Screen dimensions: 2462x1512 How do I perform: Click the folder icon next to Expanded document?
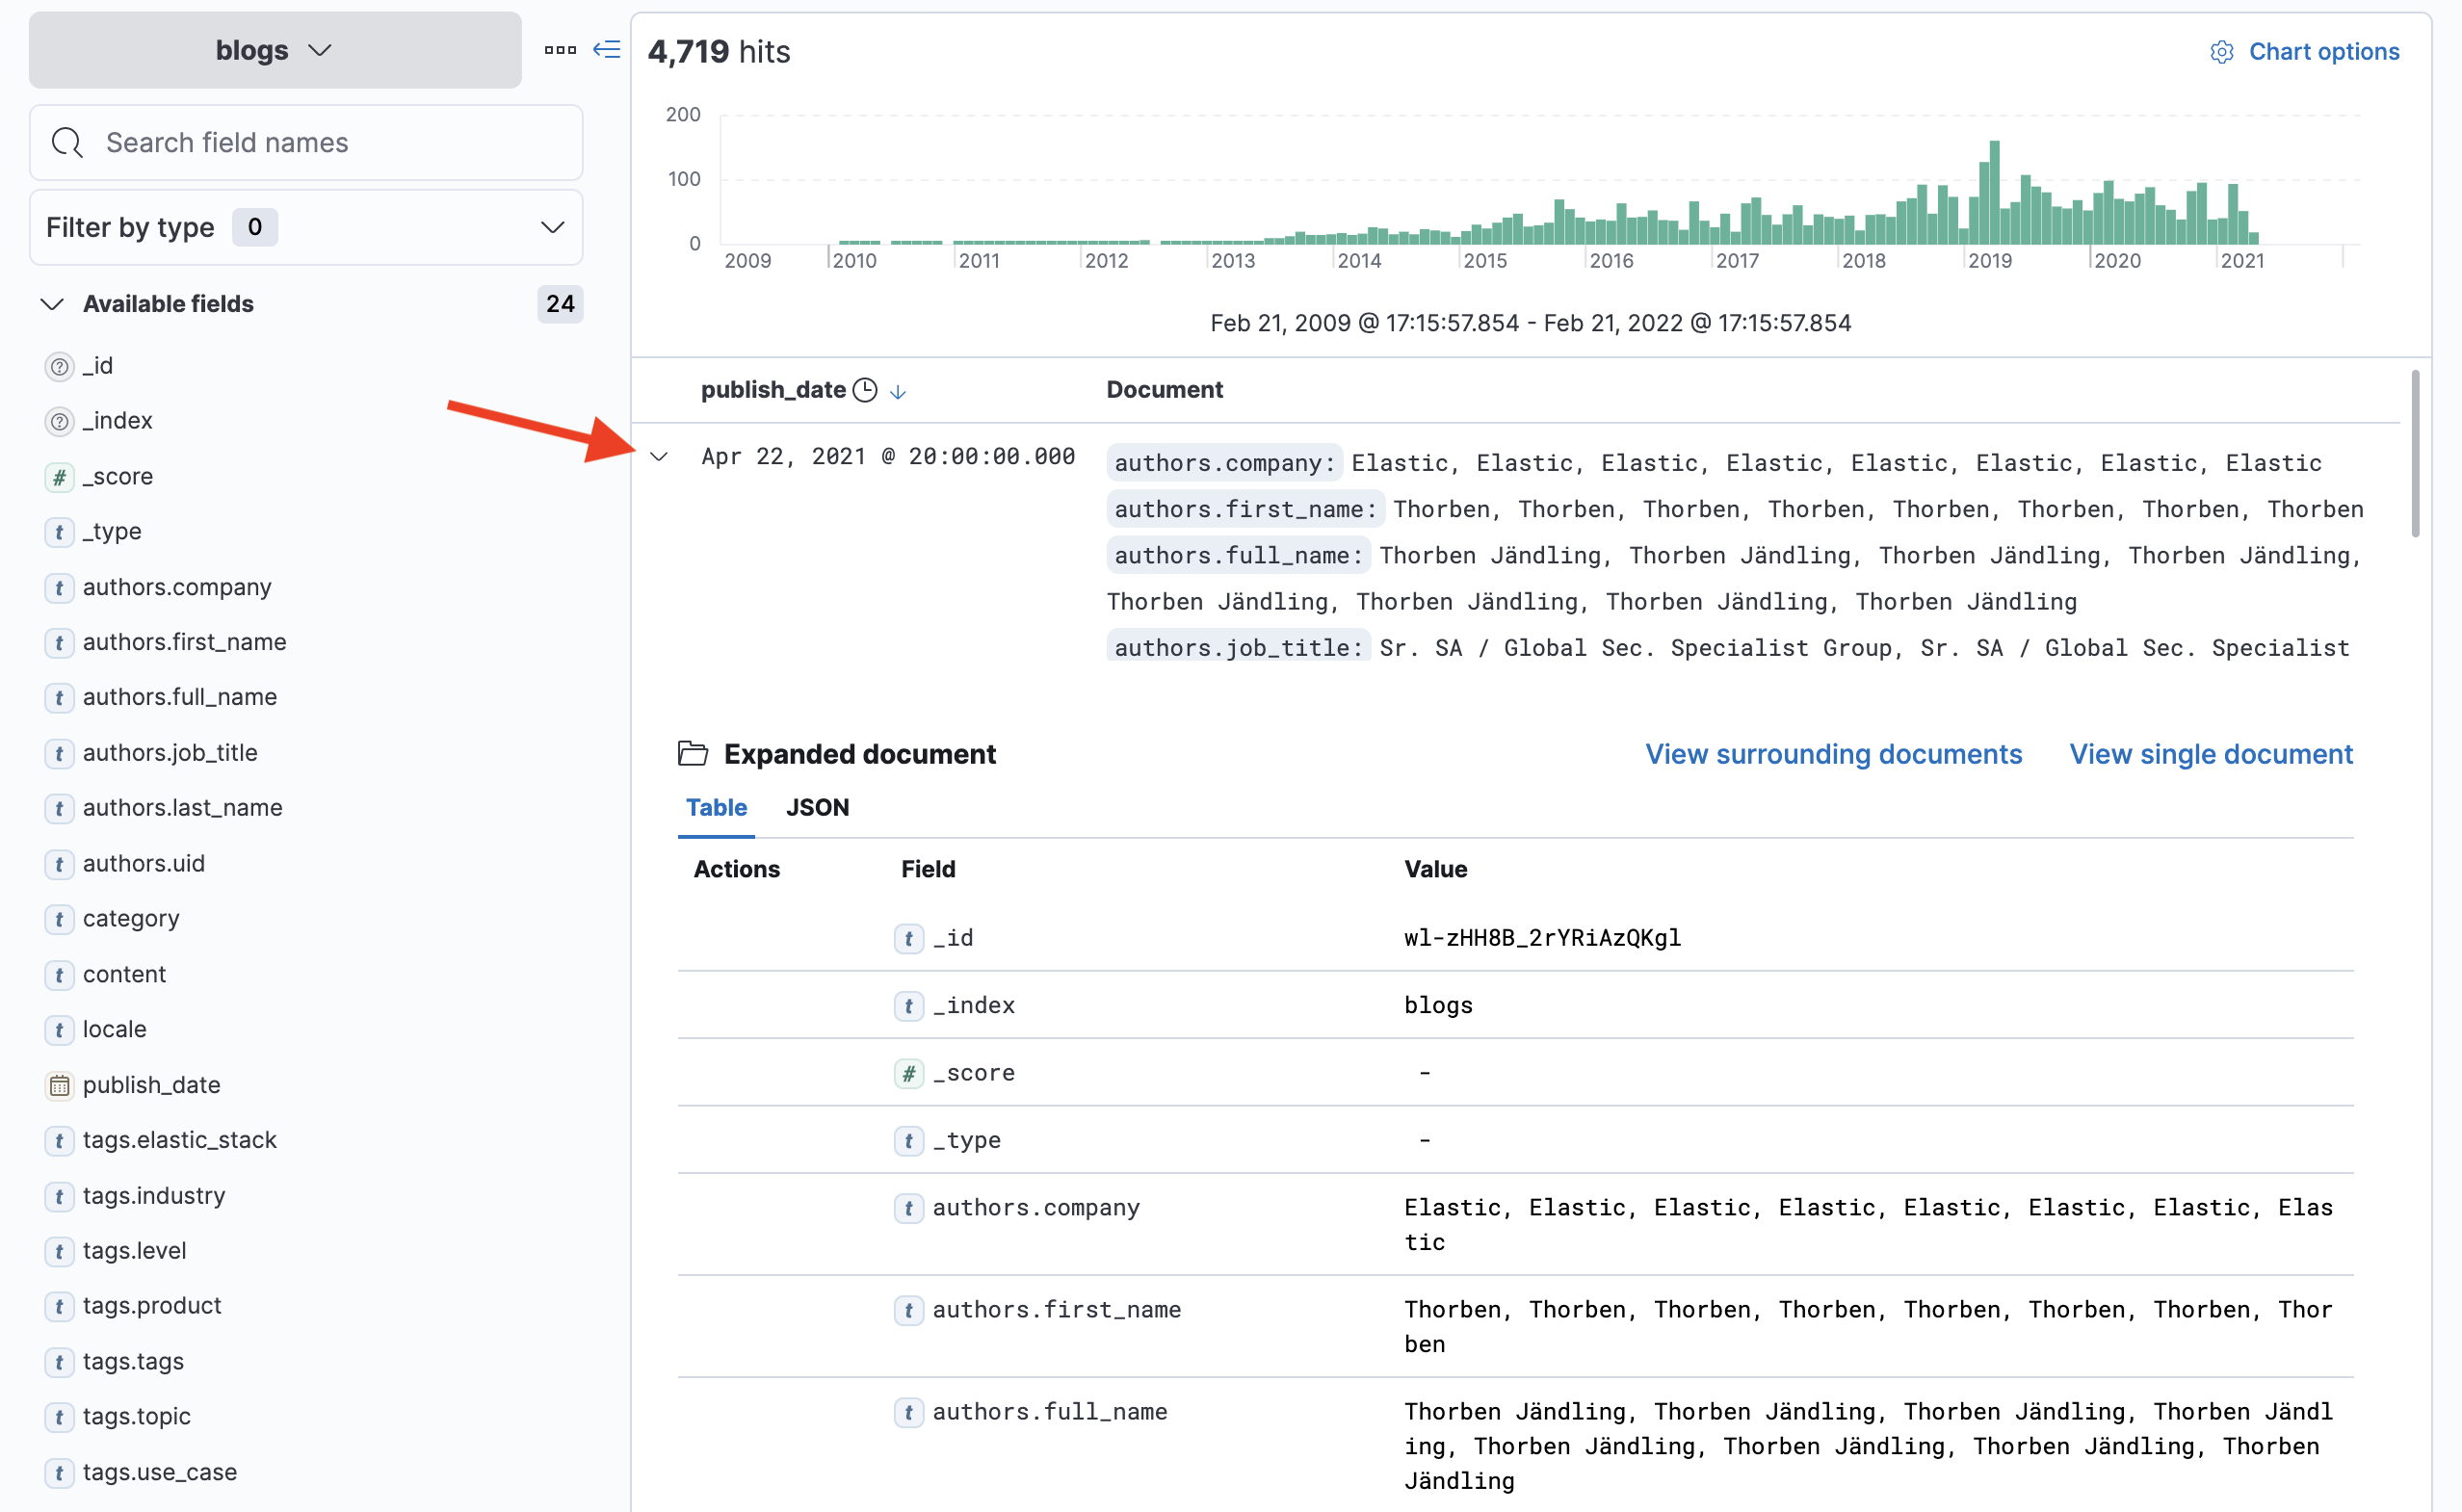pos(693,753)
